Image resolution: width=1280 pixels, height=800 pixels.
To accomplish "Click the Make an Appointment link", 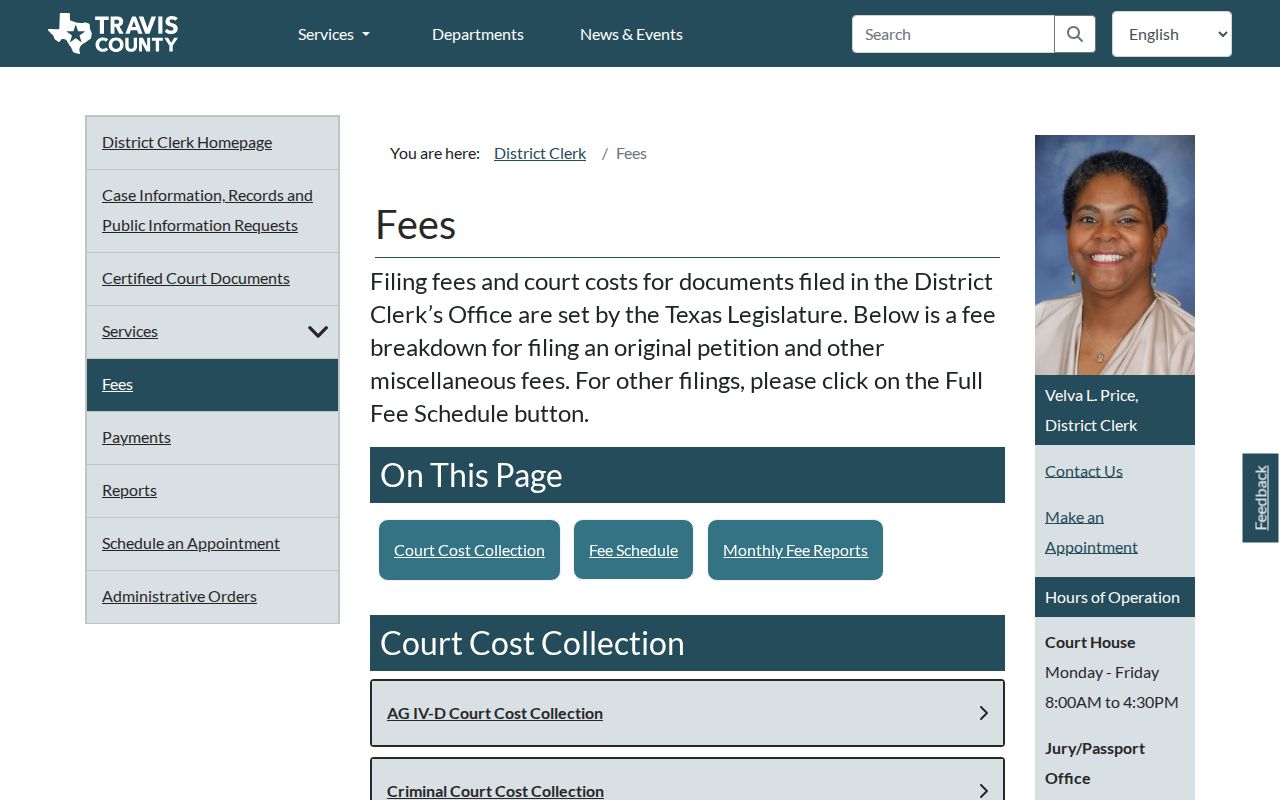I will [1091, 532].
